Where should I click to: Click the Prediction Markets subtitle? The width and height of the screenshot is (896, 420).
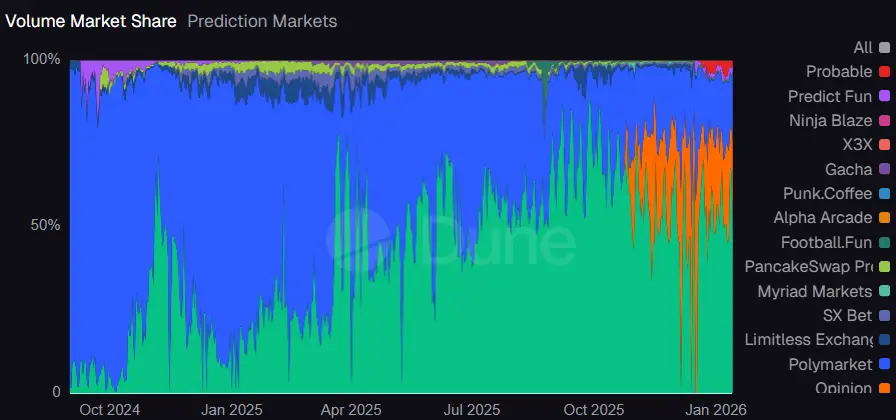point(262,22)
